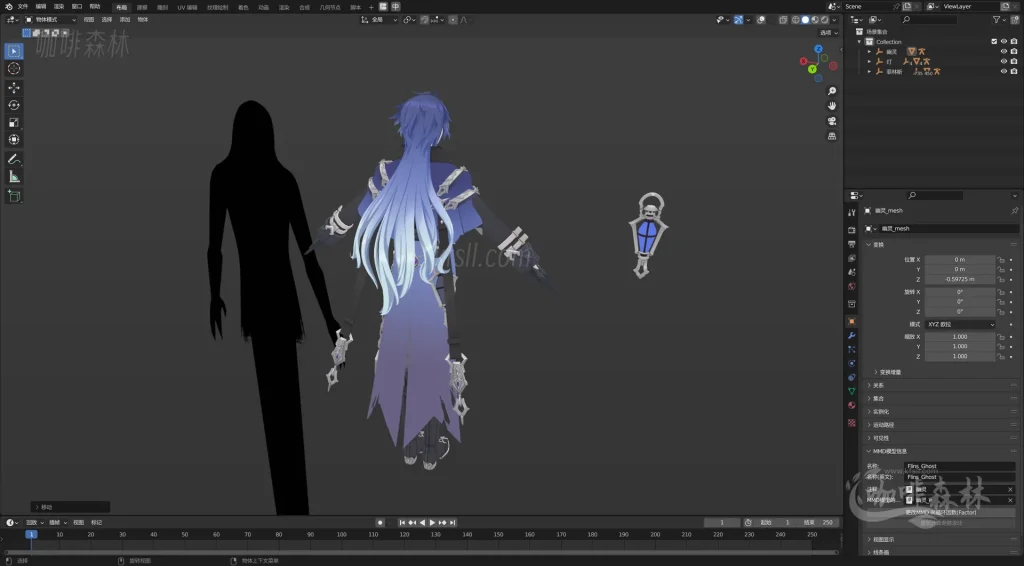Open the 文件 menu
Image resolution: width=1024 pixels, height=566 pixels.
(x=23, y=7)
